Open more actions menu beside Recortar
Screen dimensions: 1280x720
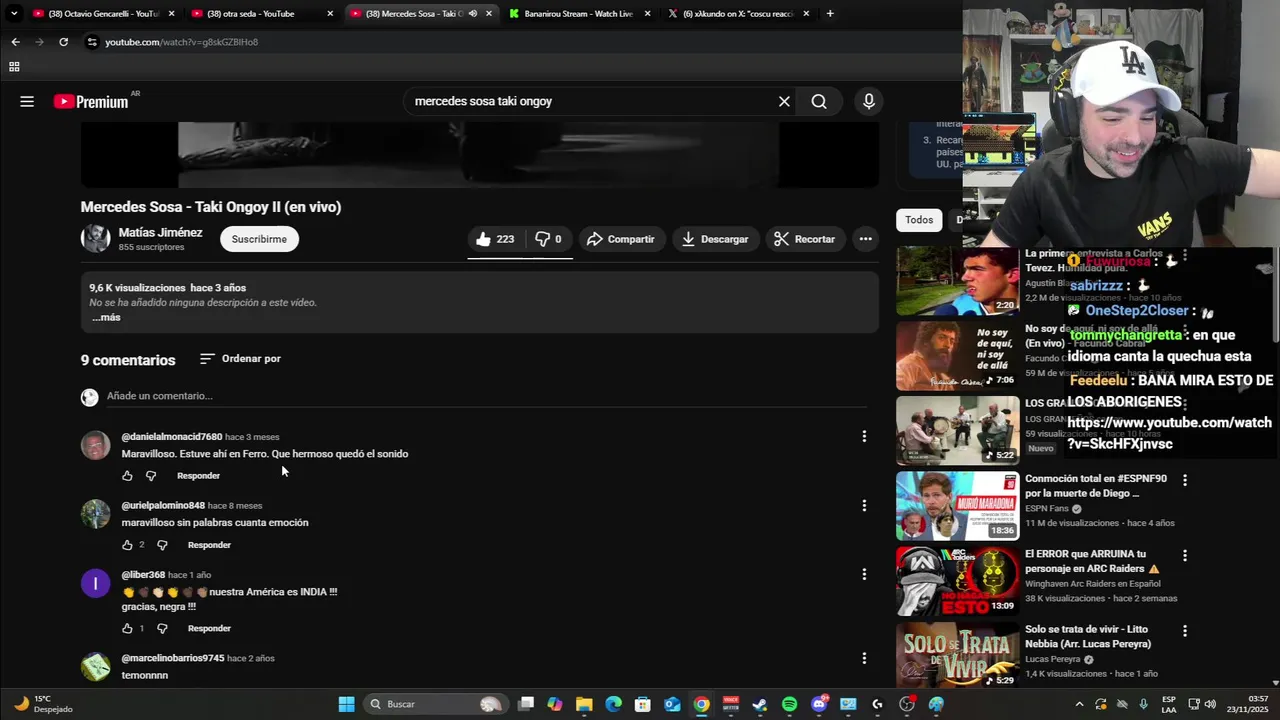coord(865,239)
